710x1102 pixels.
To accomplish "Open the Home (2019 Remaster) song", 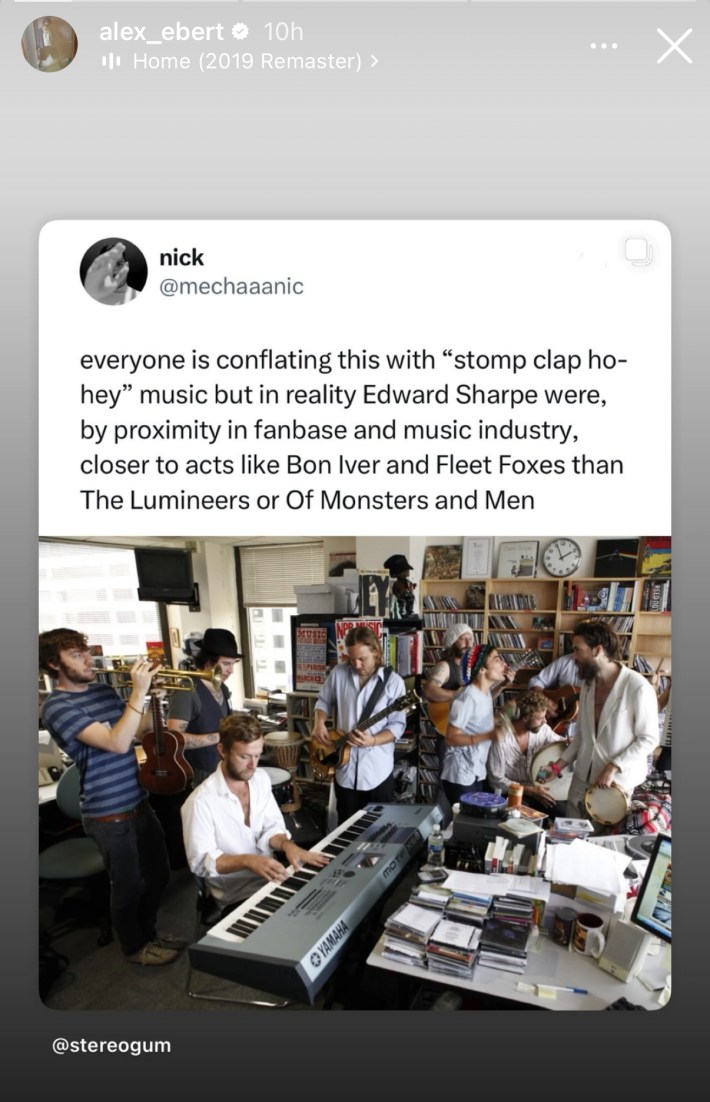I will point(247,62).
